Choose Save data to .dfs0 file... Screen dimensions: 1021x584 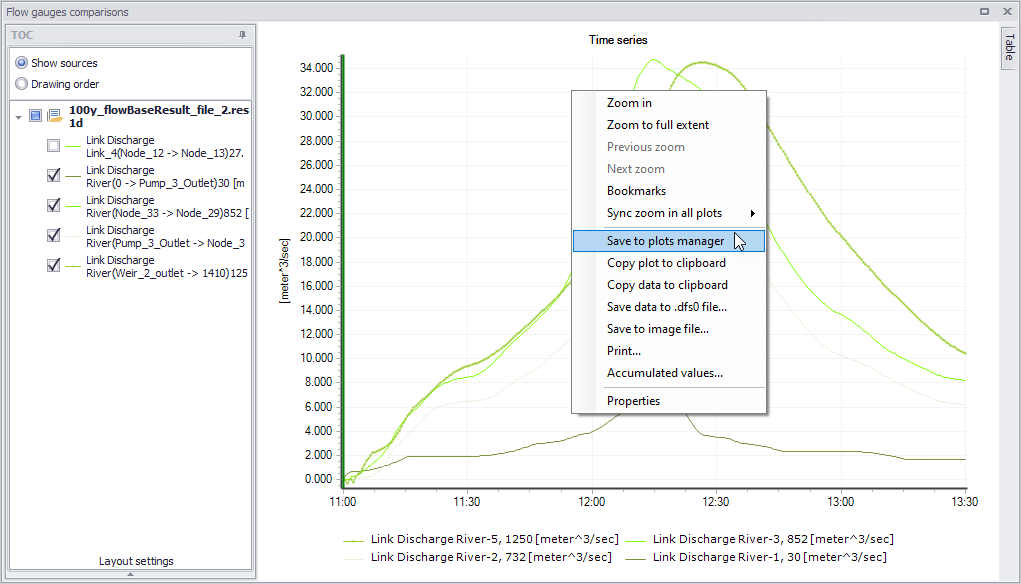669,307
